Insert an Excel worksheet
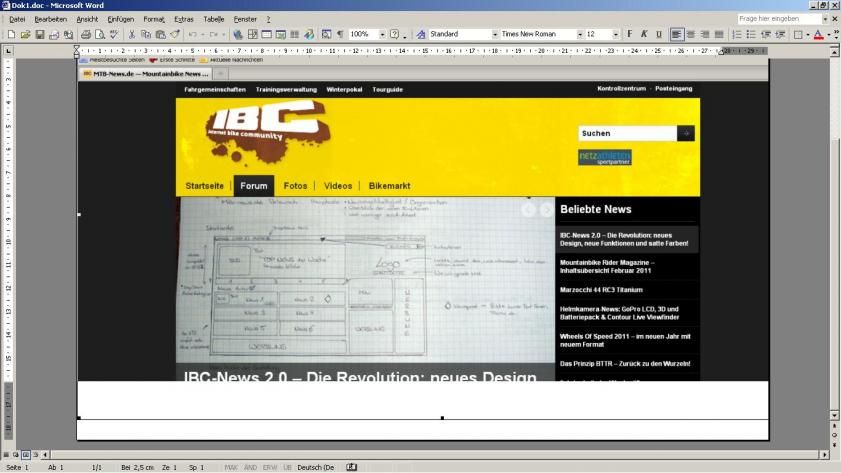 click(281, 34)
